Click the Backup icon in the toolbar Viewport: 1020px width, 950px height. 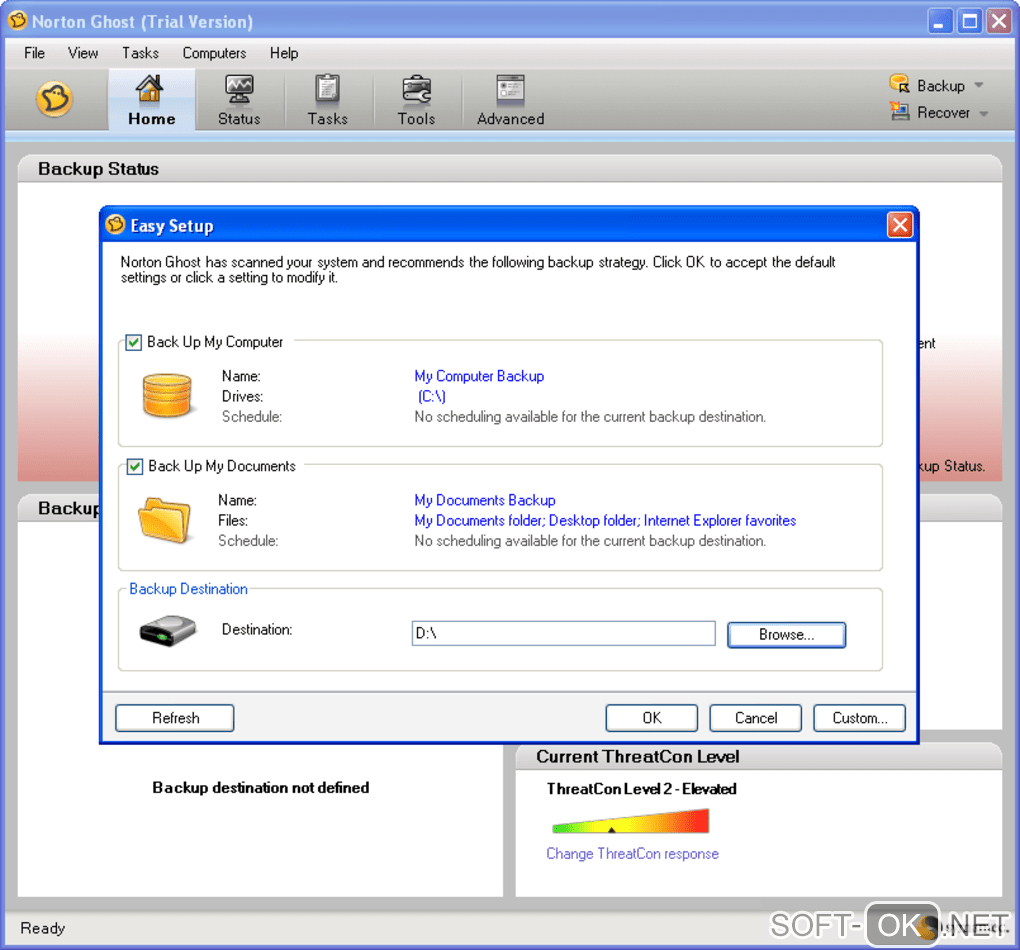(900, 84)
